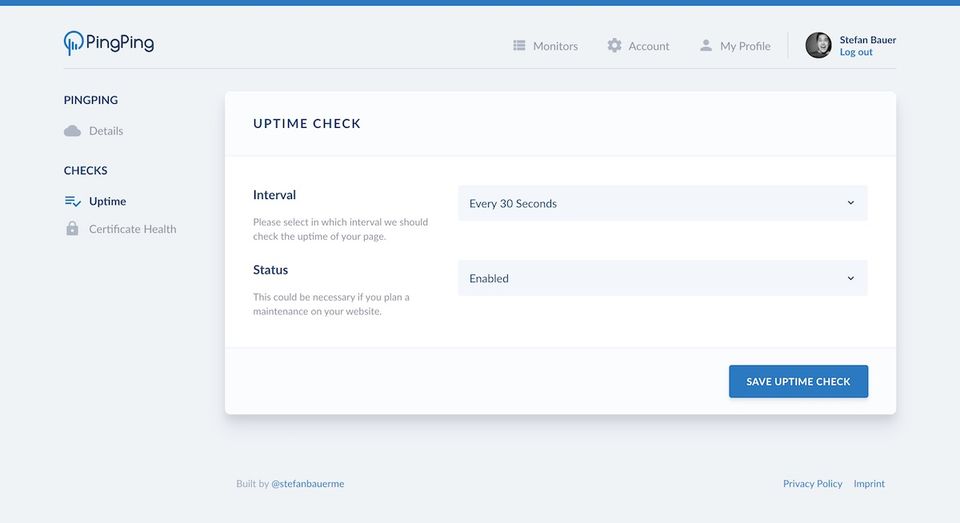The height and width of the screenshot is (523, 960).
Task: Open the @stefanbauerme footer link
Action: tap(307, 484)
